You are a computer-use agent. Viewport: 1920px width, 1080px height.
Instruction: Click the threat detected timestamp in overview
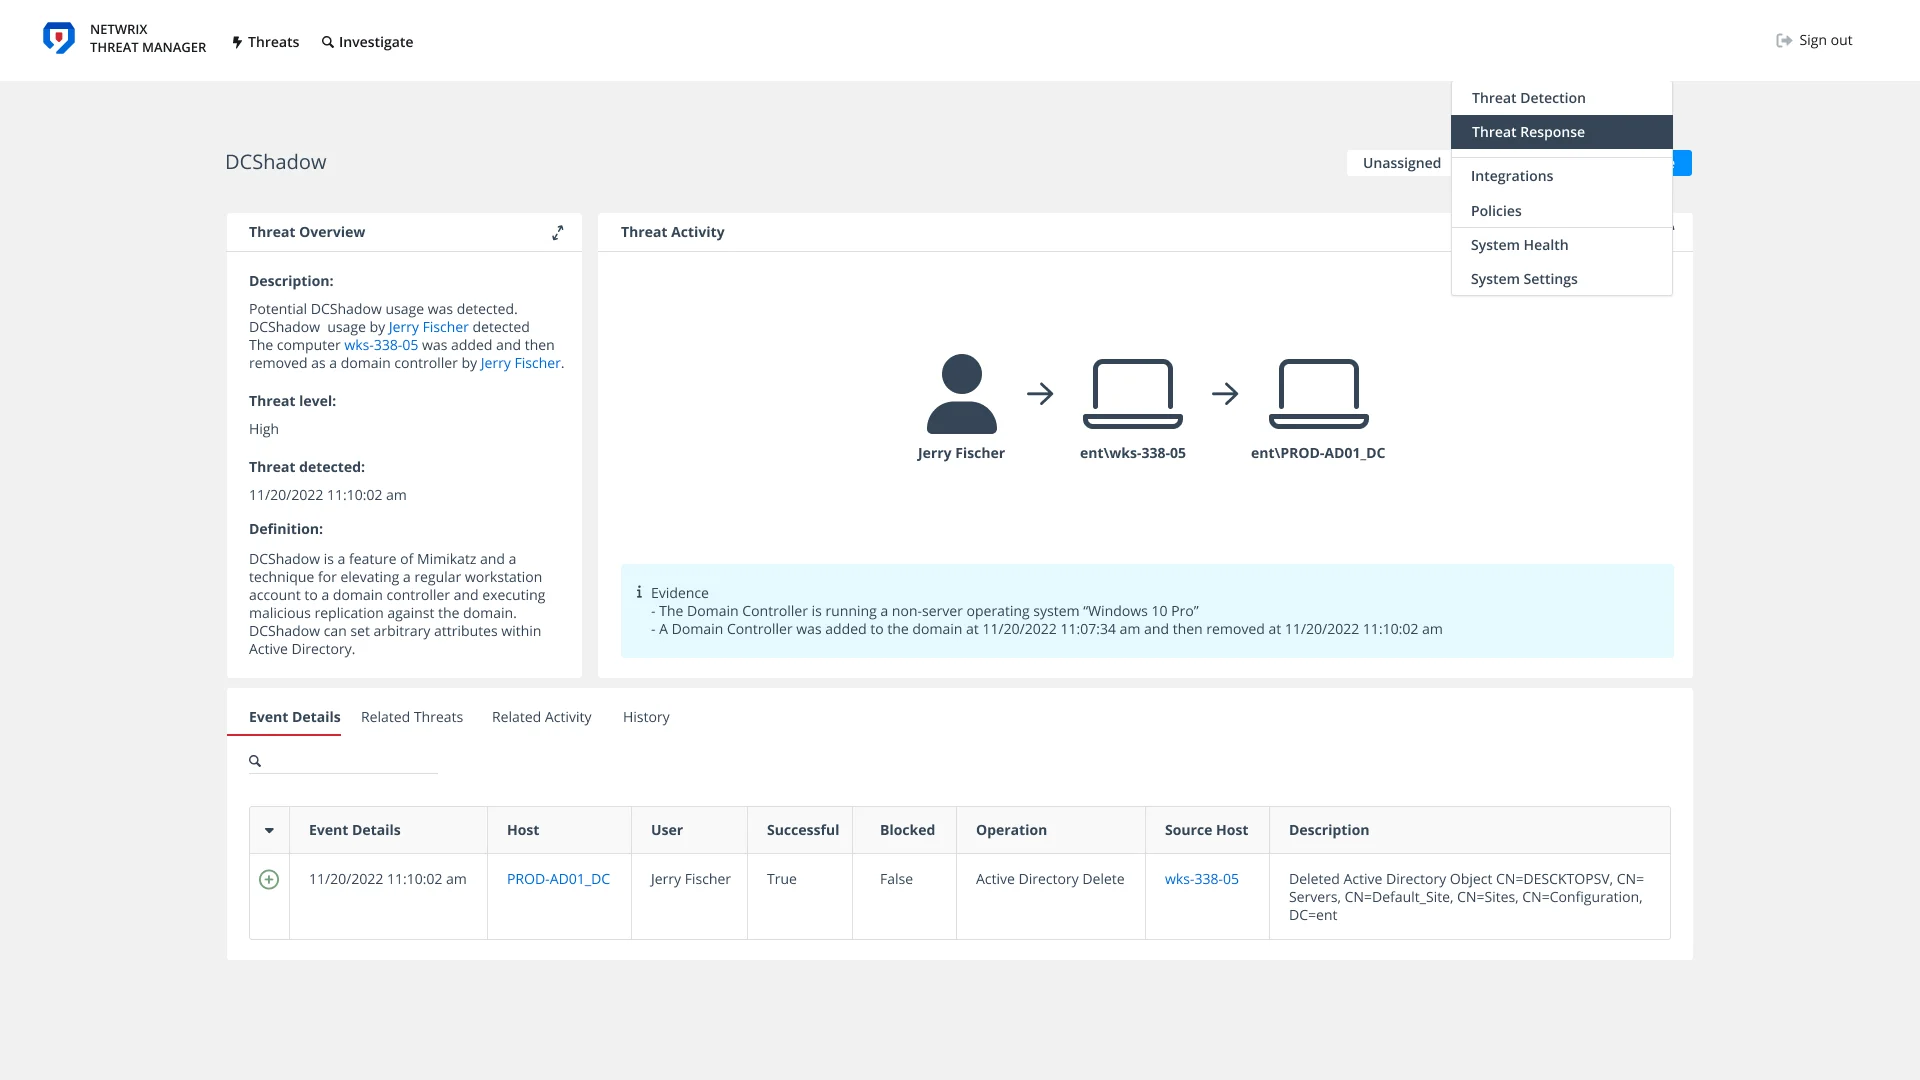[x=328, y=495]
